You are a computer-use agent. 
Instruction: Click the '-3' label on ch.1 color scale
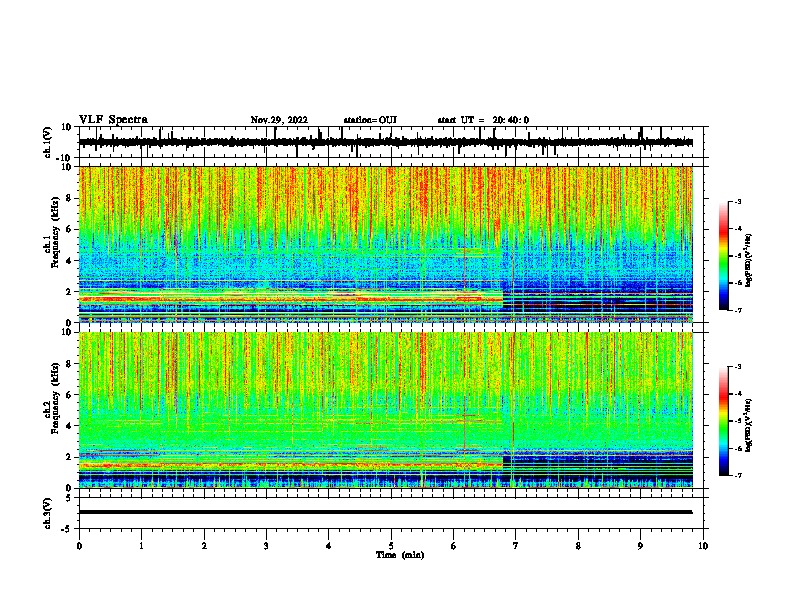click(737, 202)
